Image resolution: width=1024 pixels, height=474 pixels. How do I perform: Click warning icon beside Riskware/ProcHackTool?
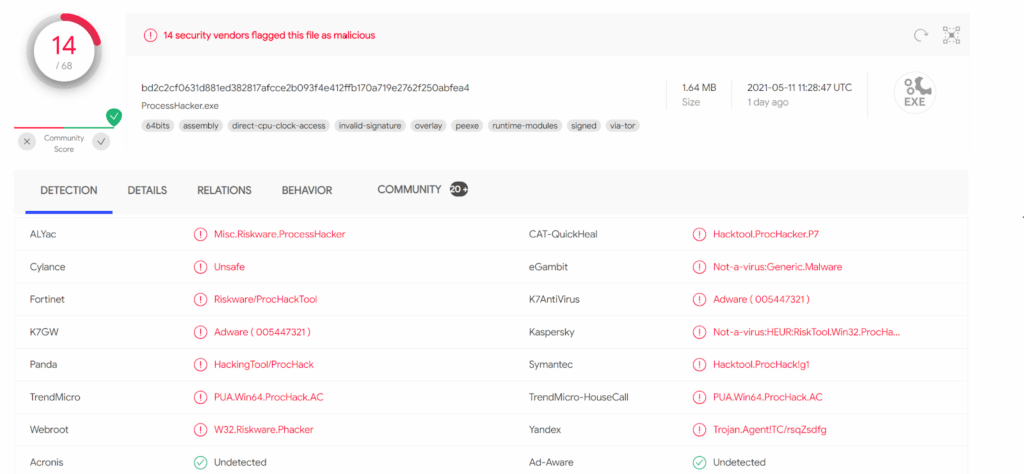[200, 300]
